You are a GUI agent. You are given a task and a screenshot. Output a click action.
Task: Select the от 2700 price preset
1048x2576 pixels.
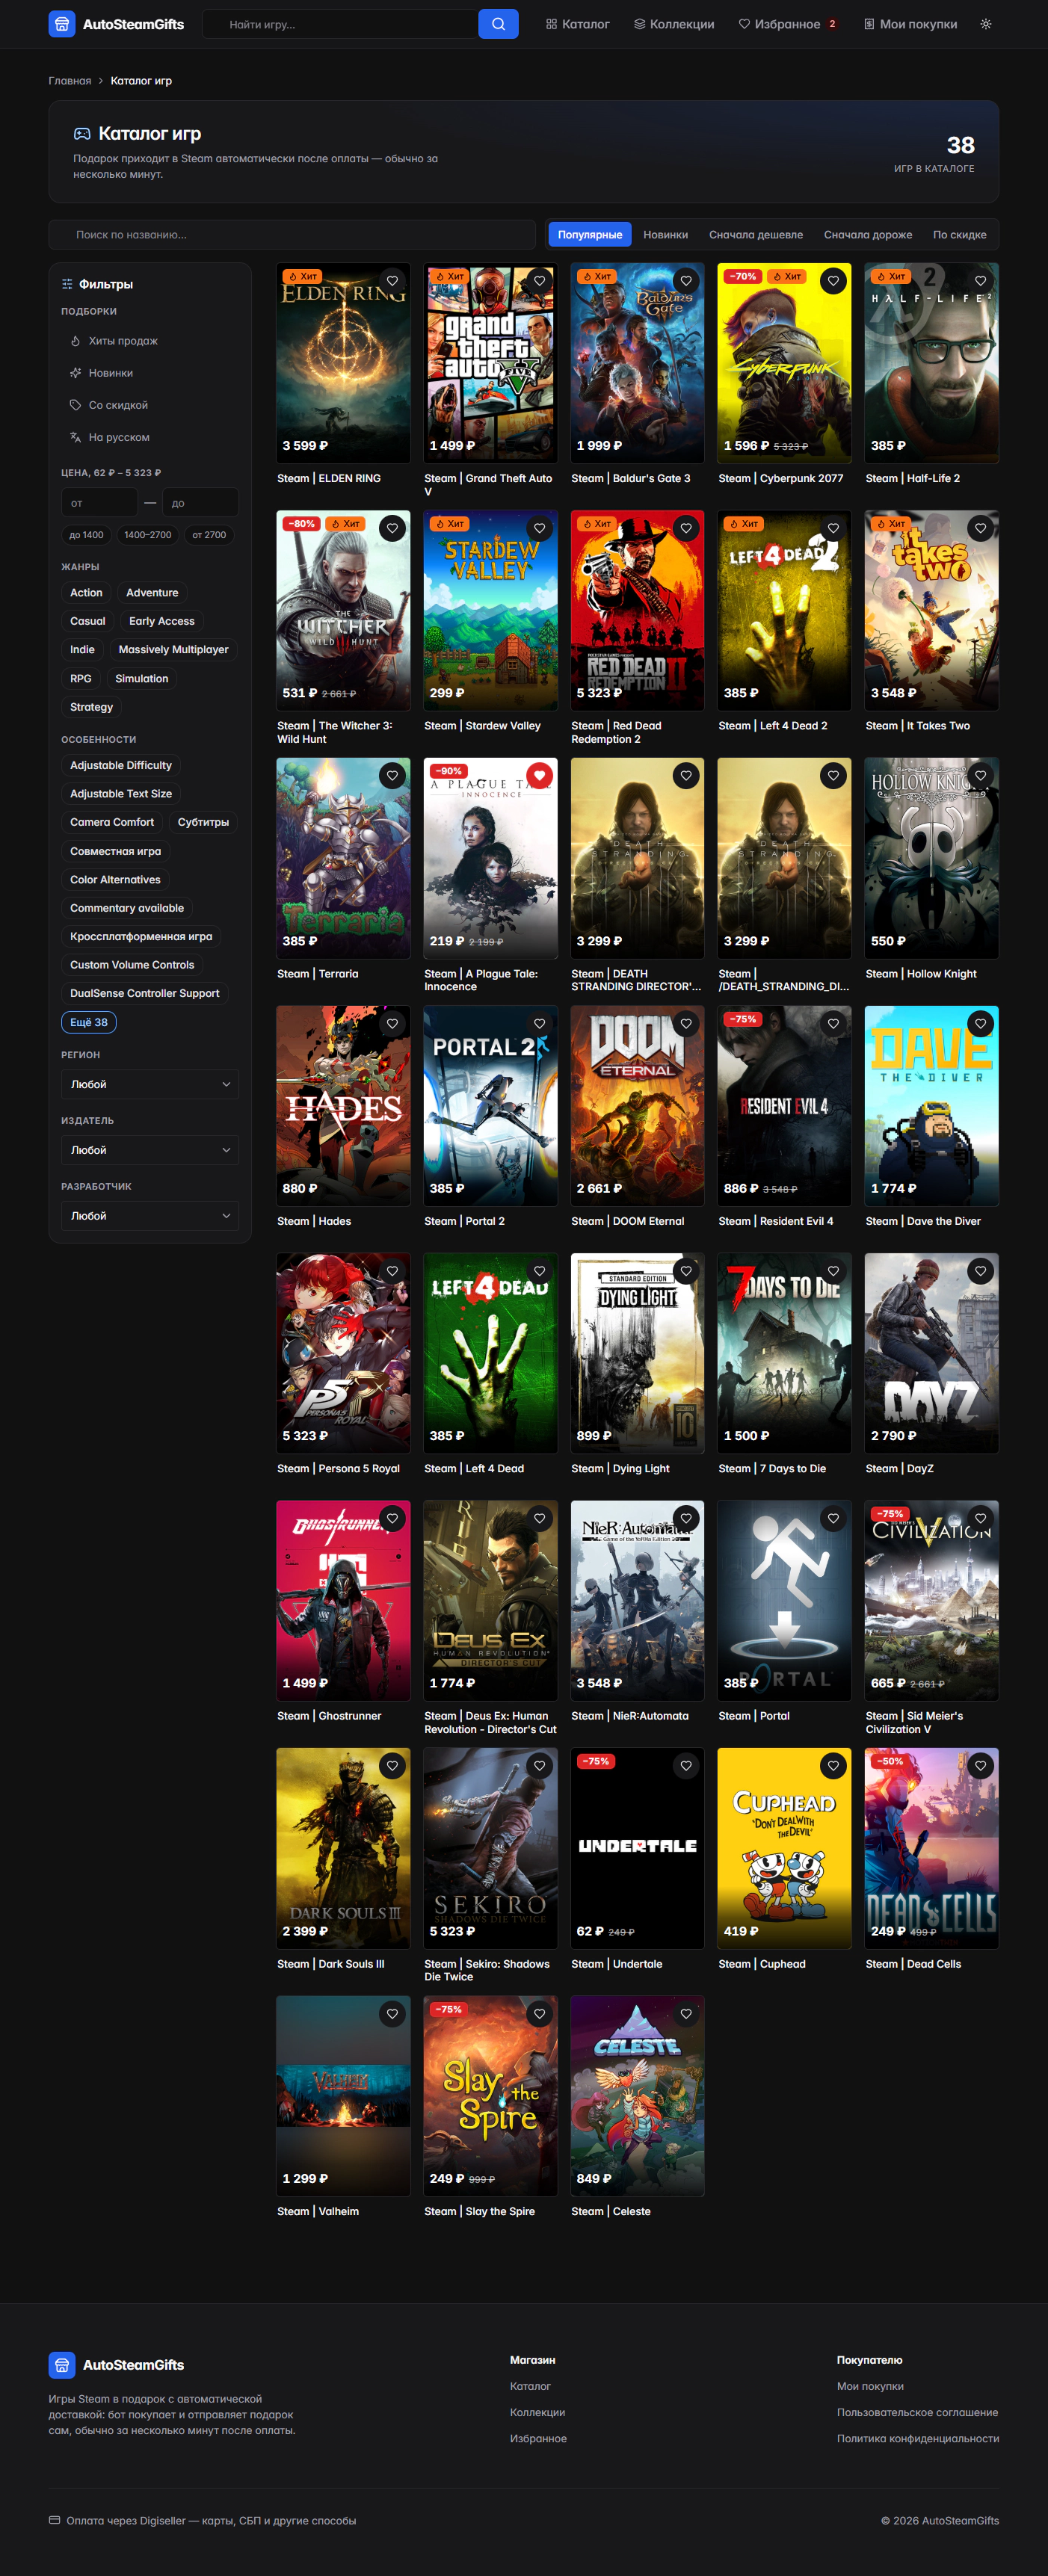209,535
